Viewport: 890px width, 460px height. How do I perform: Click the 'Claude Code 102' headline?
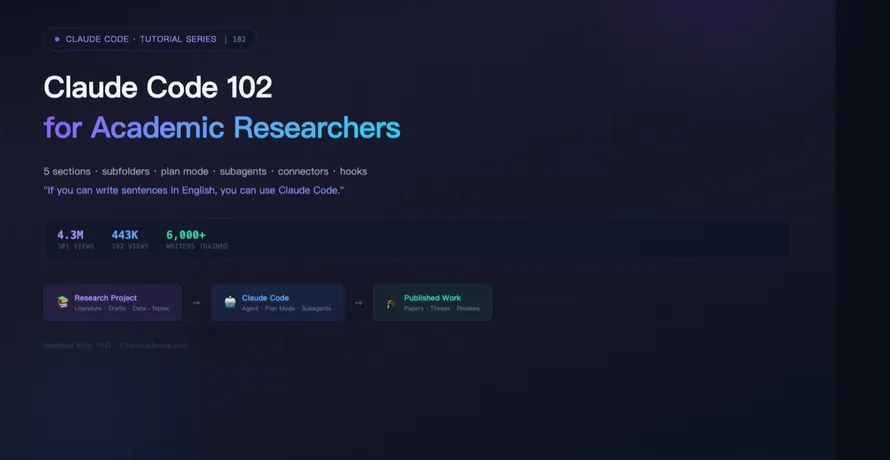click(x=158, y=87)
